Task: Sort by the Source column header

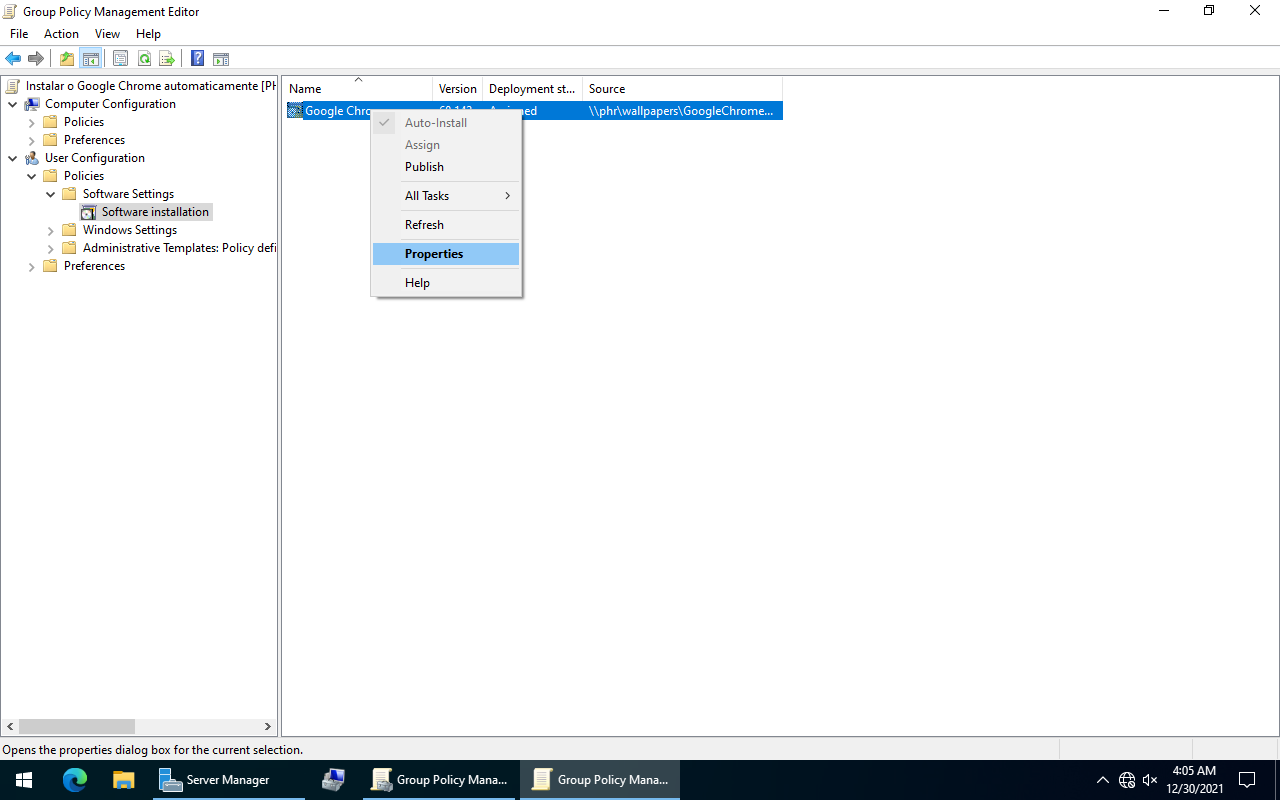Action: click(607, 89)
